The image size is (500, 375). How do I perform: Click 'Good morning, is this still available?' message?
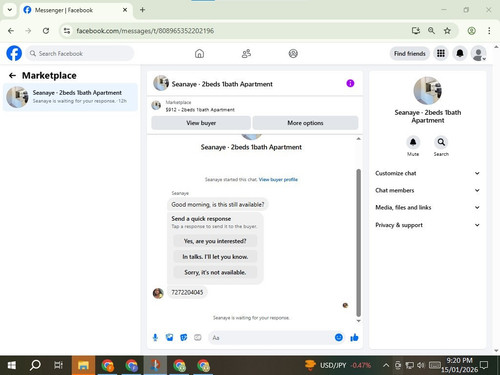click(218, 204)
